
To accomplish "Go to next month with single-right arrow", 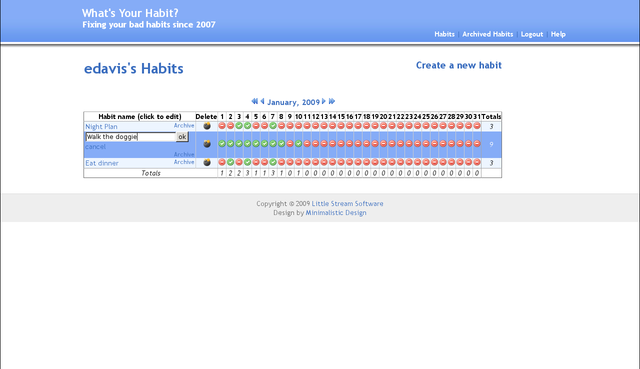I will pos(324,101).
